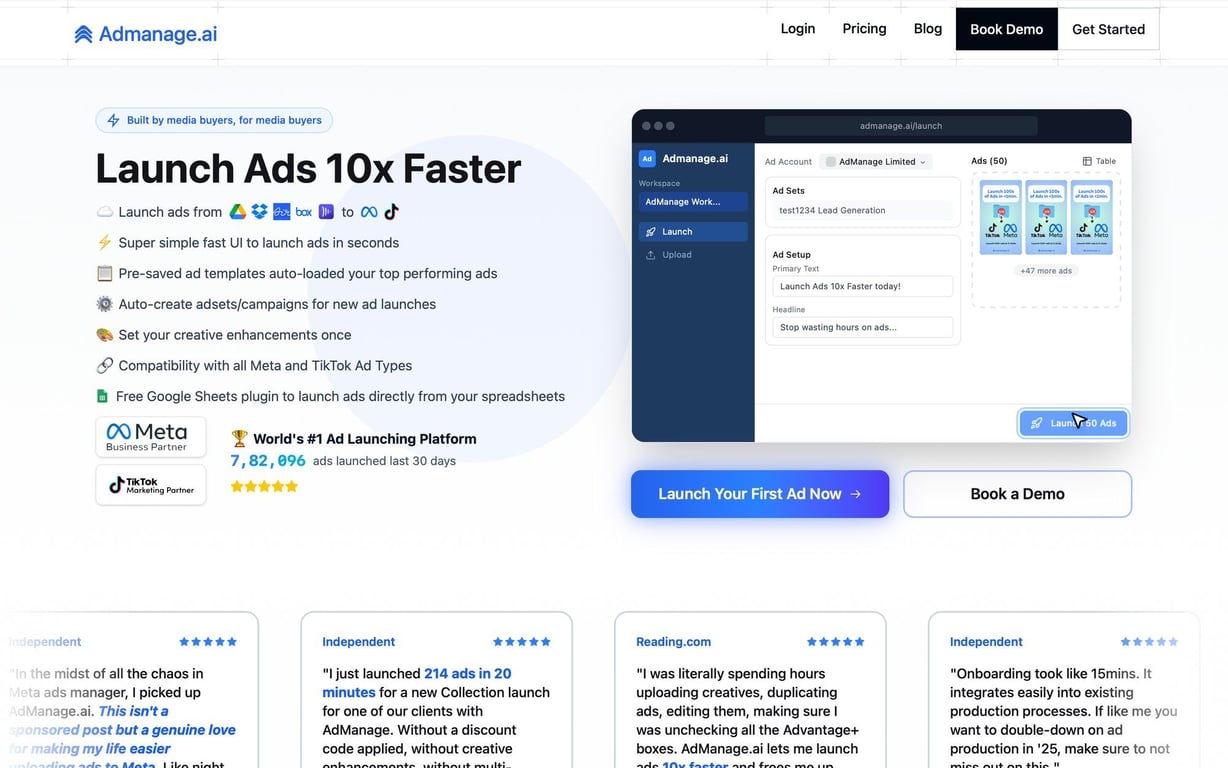
Task: Click the chain link icon beside 'Compatibility'
Action: click(104, 366)
